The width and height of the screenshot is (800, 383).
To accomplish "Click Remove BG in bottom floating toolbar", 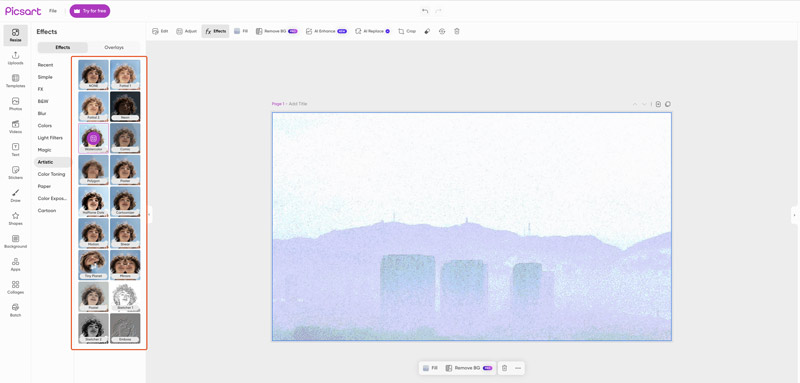I will [468, 368].
